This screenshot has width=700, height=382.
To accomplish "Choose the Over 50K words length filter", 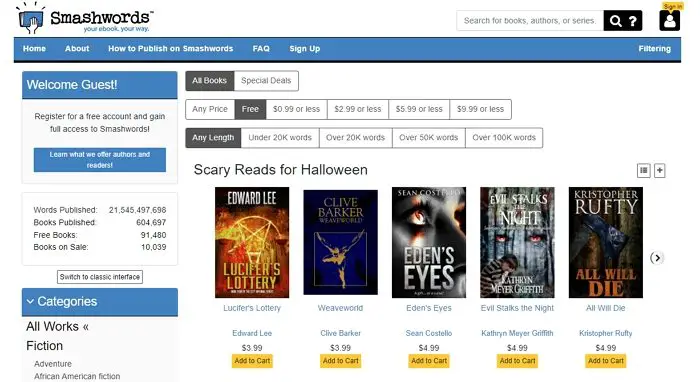I will point(429,138).
